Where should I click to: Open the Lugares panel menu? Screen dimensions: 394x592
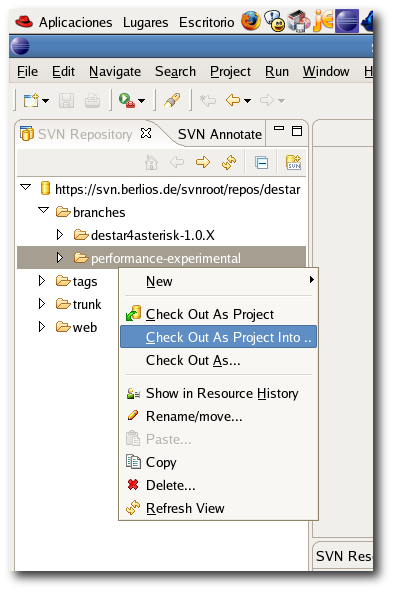pyautogui.click(x=145, y=22)
